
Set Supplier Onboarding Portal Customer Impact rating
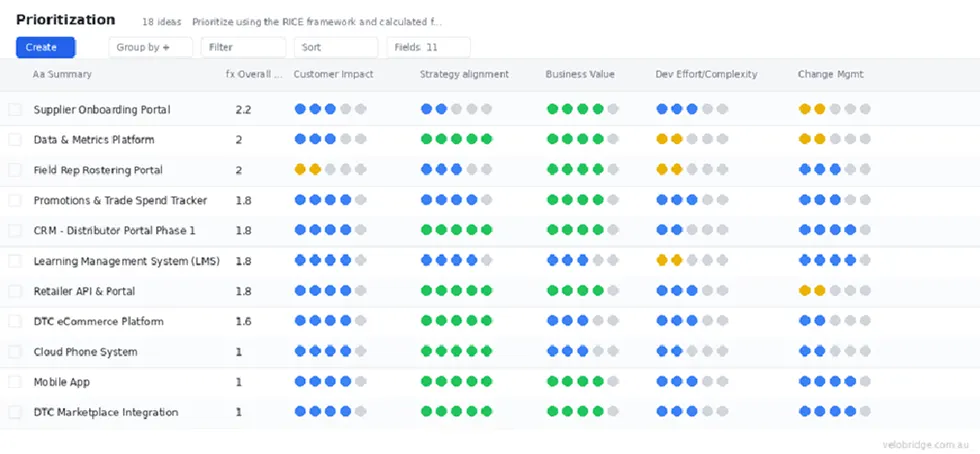[330, 109]
